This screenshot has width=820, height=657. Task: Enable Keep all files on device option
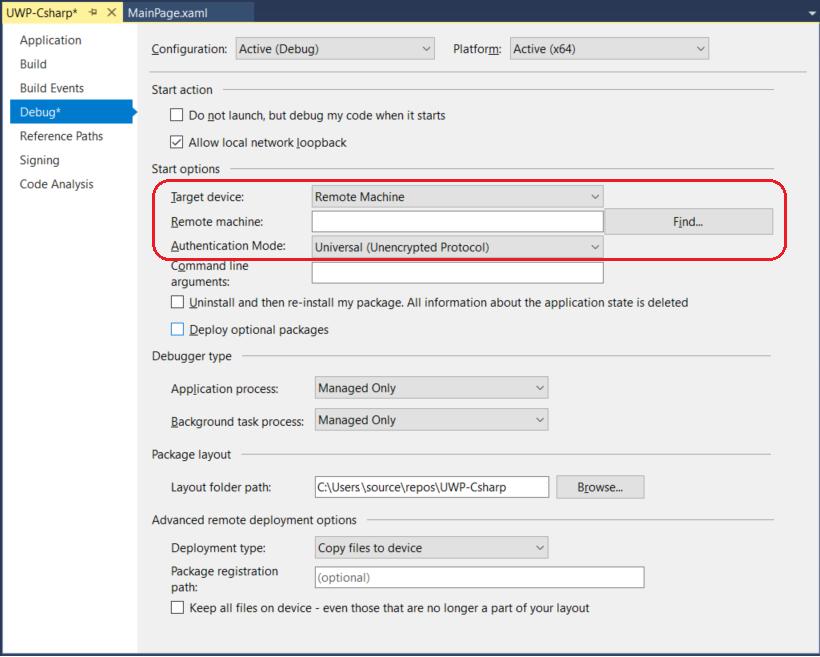pyautogui.click(x=177, y=607)
